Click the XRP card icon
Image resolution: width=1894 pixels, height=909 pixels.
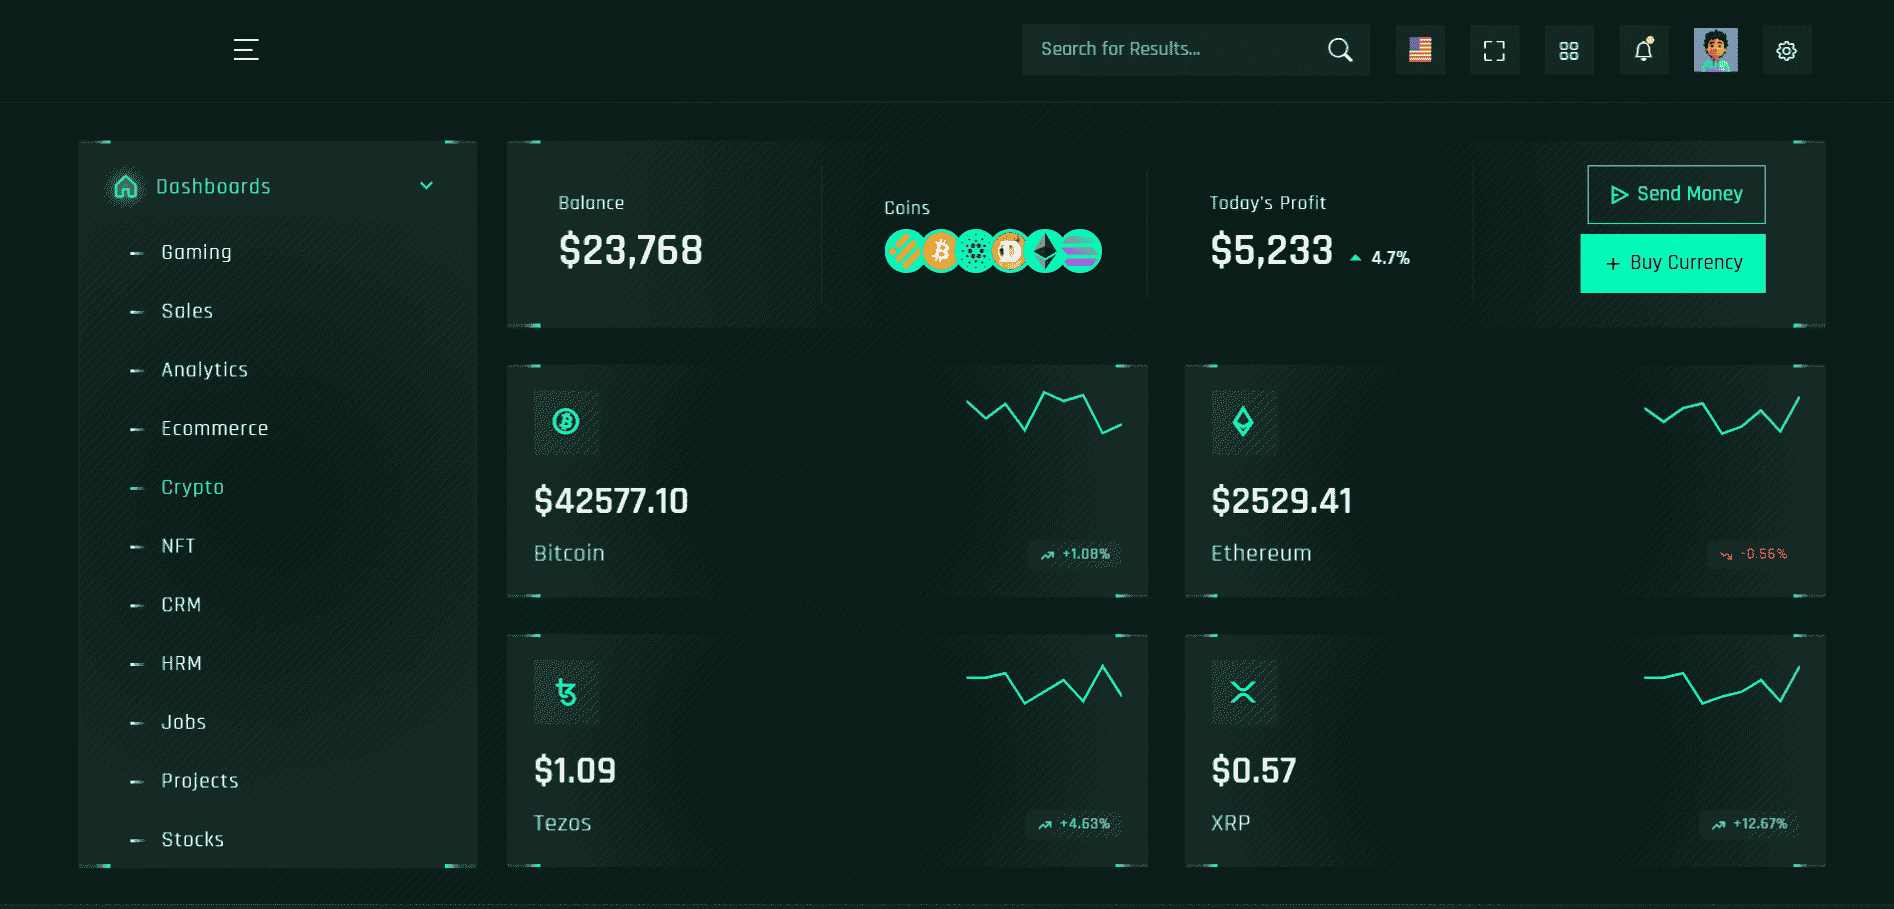pos(1243,692)
